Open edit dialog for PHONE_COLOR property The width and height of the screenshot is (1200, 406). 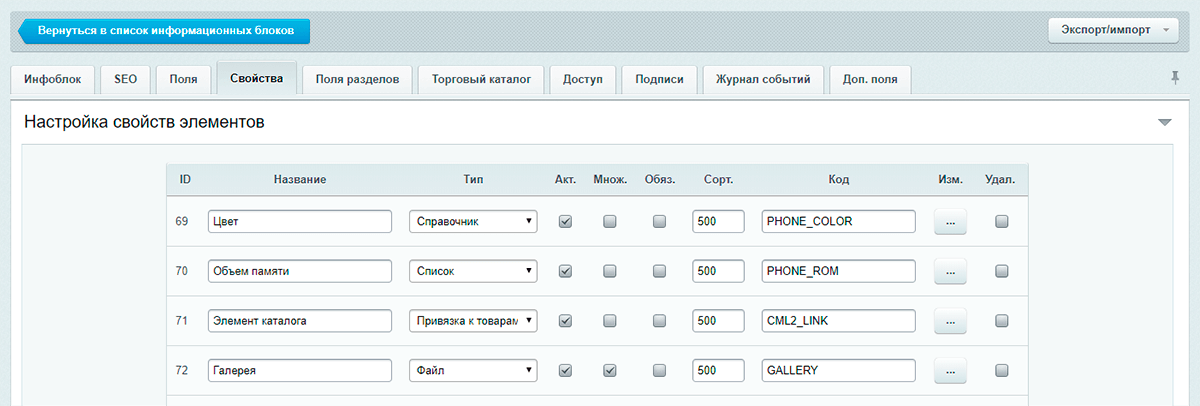949,222
